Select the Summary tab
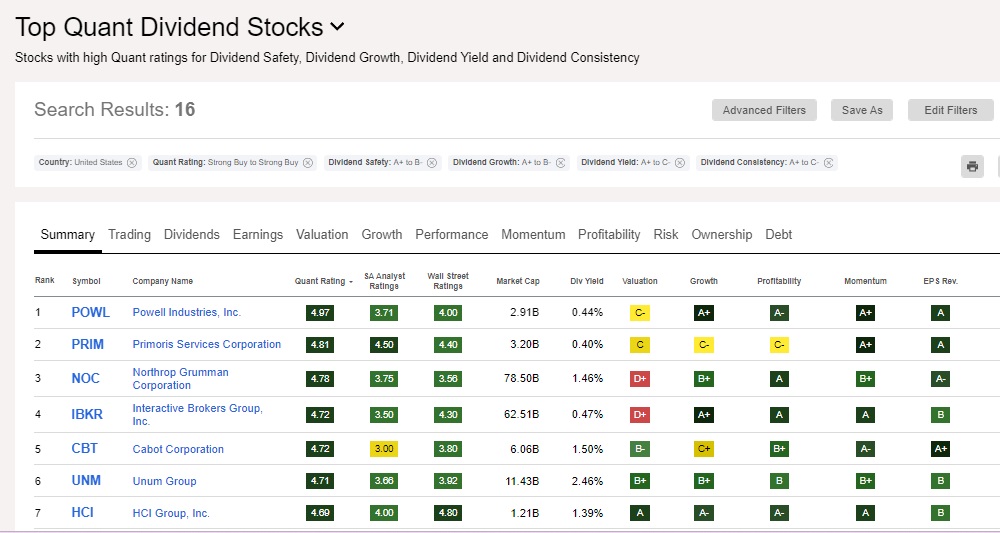This screenshot has height=533, width=1000. [68, 235]
